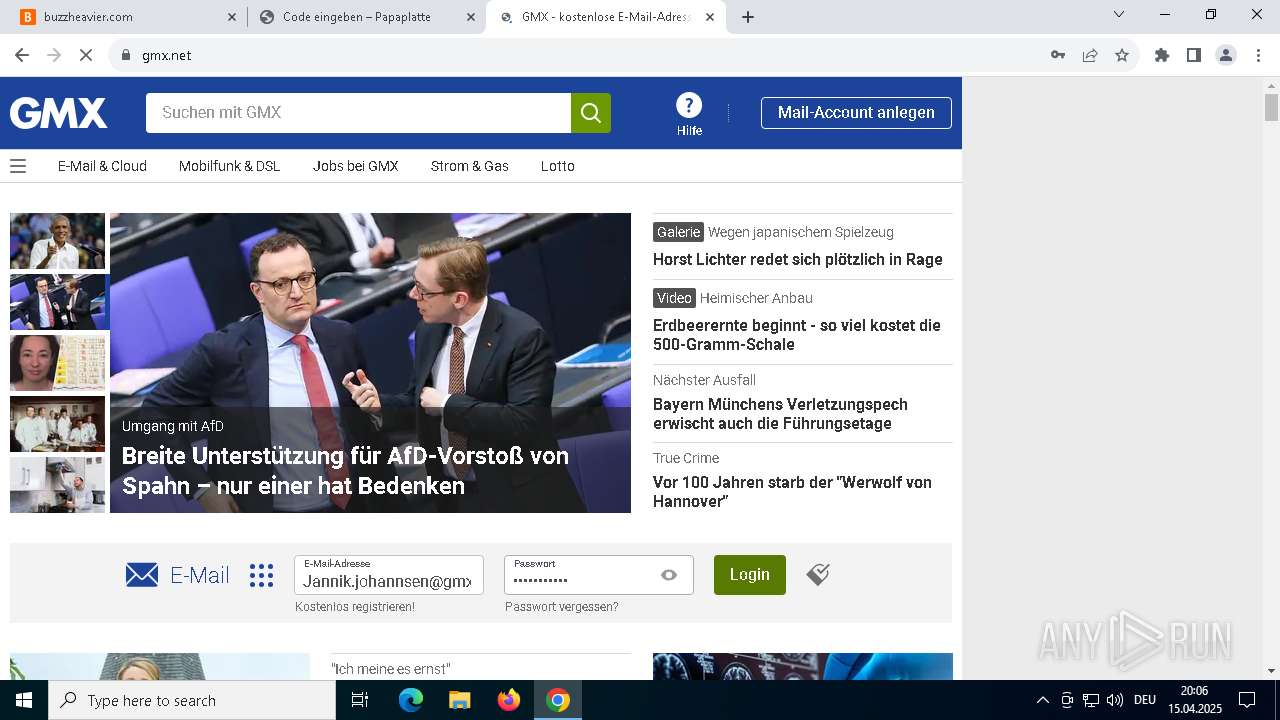Open the E-Mail & Cloud menu

click(x=102, y=166)
